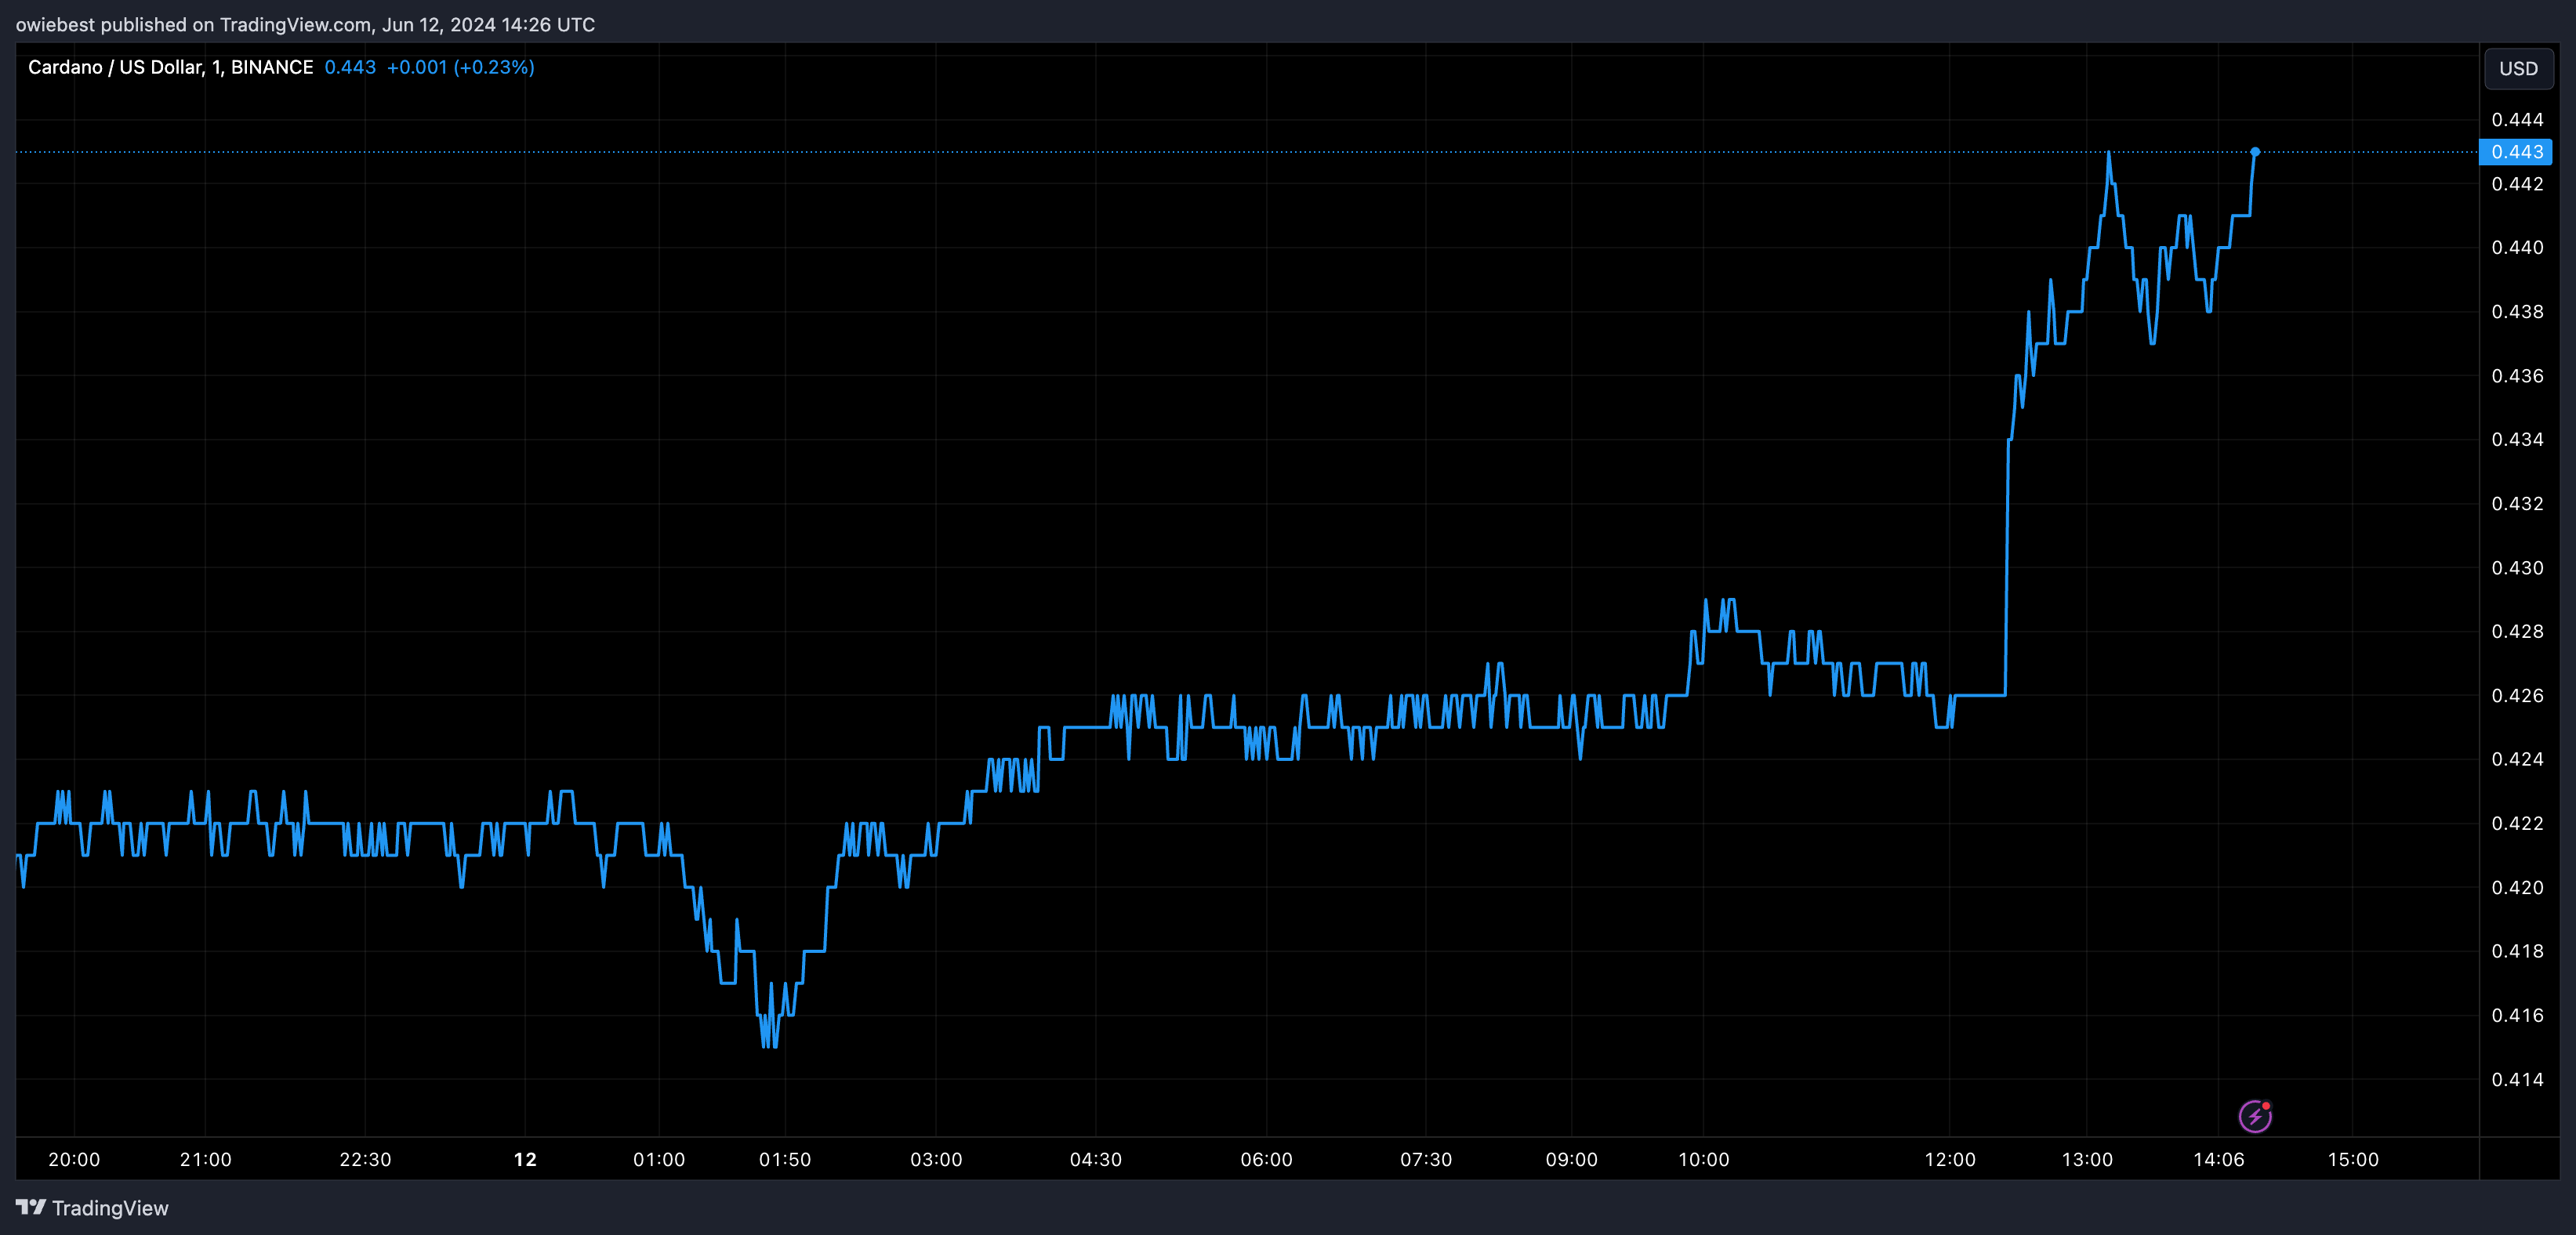Click the 0.416 price axis label
The image size is (2576, 1235).
(x=2517, y=1016)
